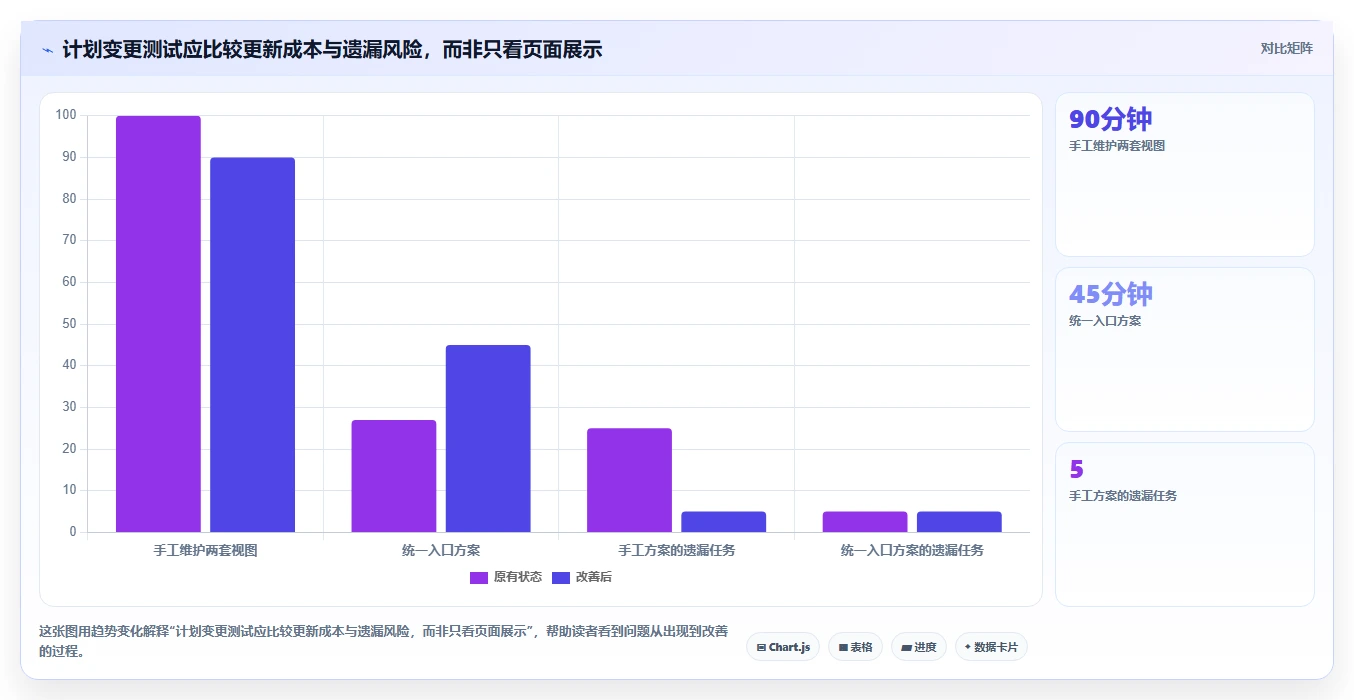Click the purple 原有状态 bar for 统一入口方案的遗漏任务
Image resolution: width=1354 pixels, height=700 pixels.
point(865,522)
